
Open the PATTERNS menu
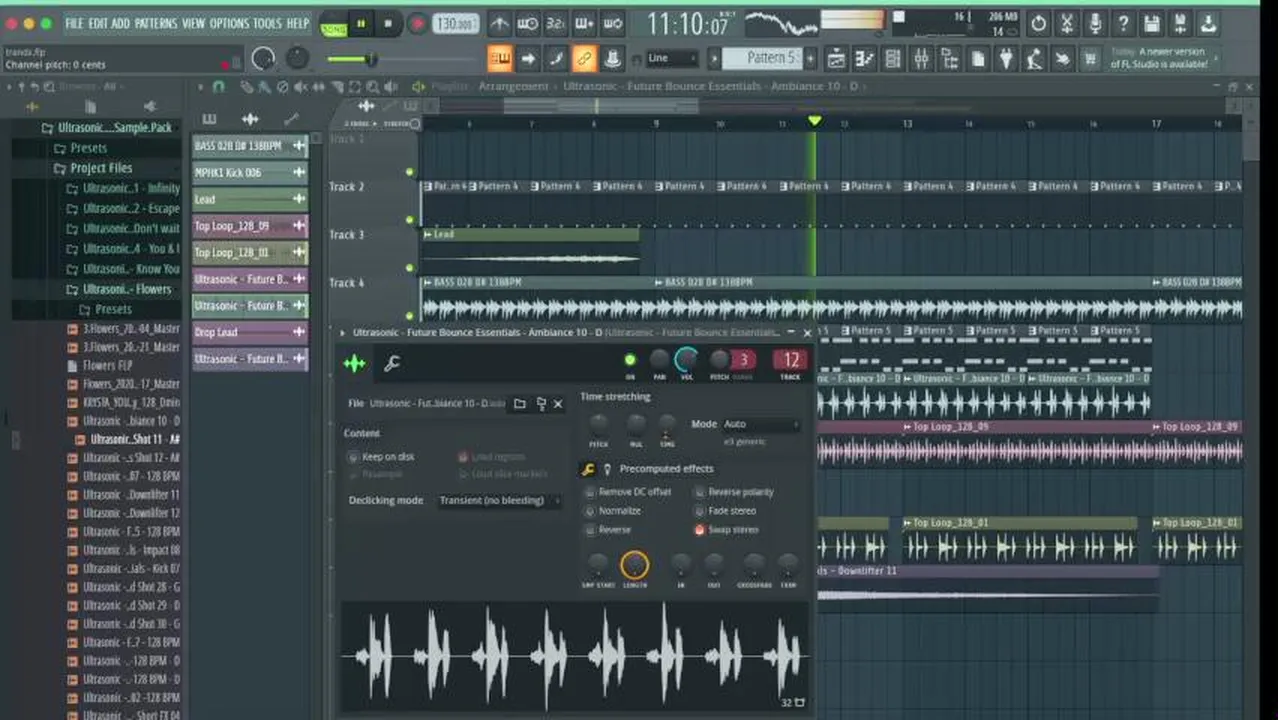pyautogui.click(x=155, y=23)
